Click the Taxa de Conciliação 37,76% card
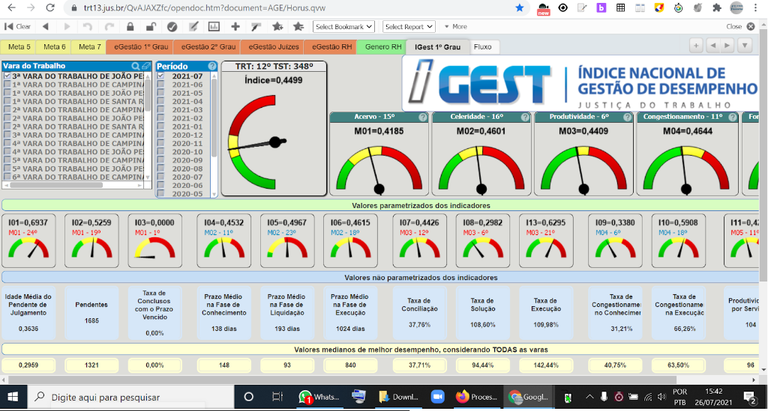This screenshot has width=768, height=411. [x=419, y=313]
